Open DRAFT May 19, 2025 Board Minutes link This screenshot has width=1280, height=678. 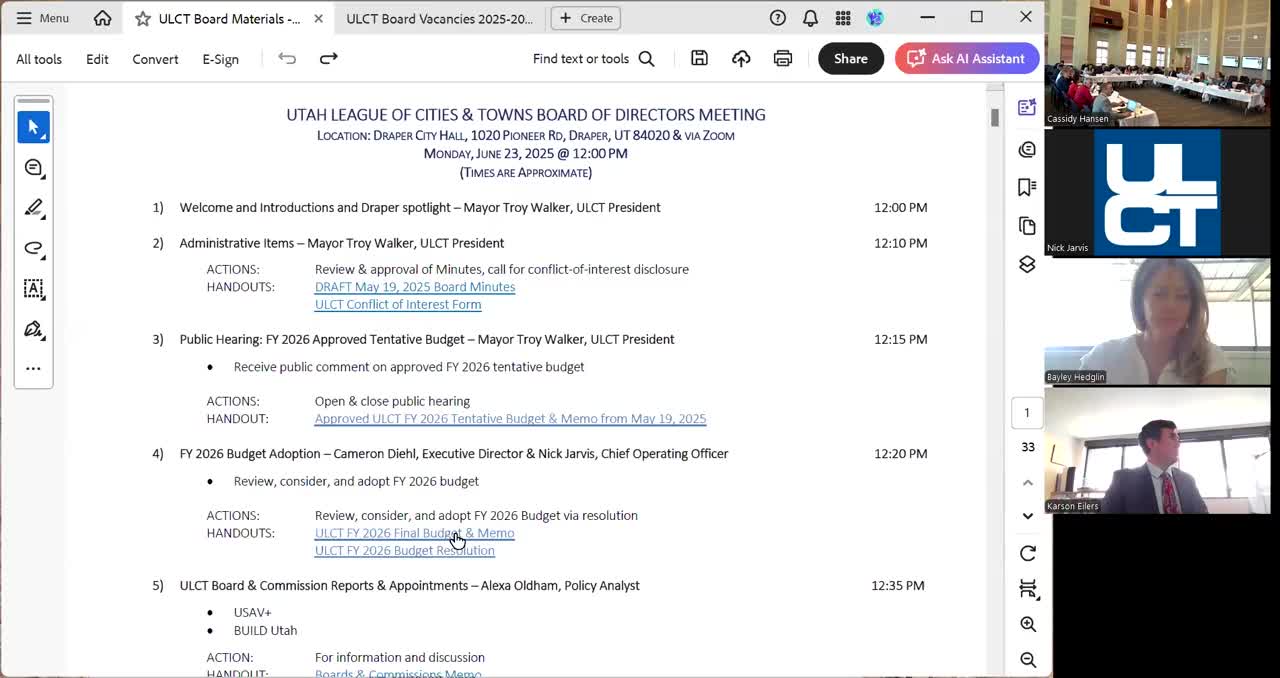[415, 287]
